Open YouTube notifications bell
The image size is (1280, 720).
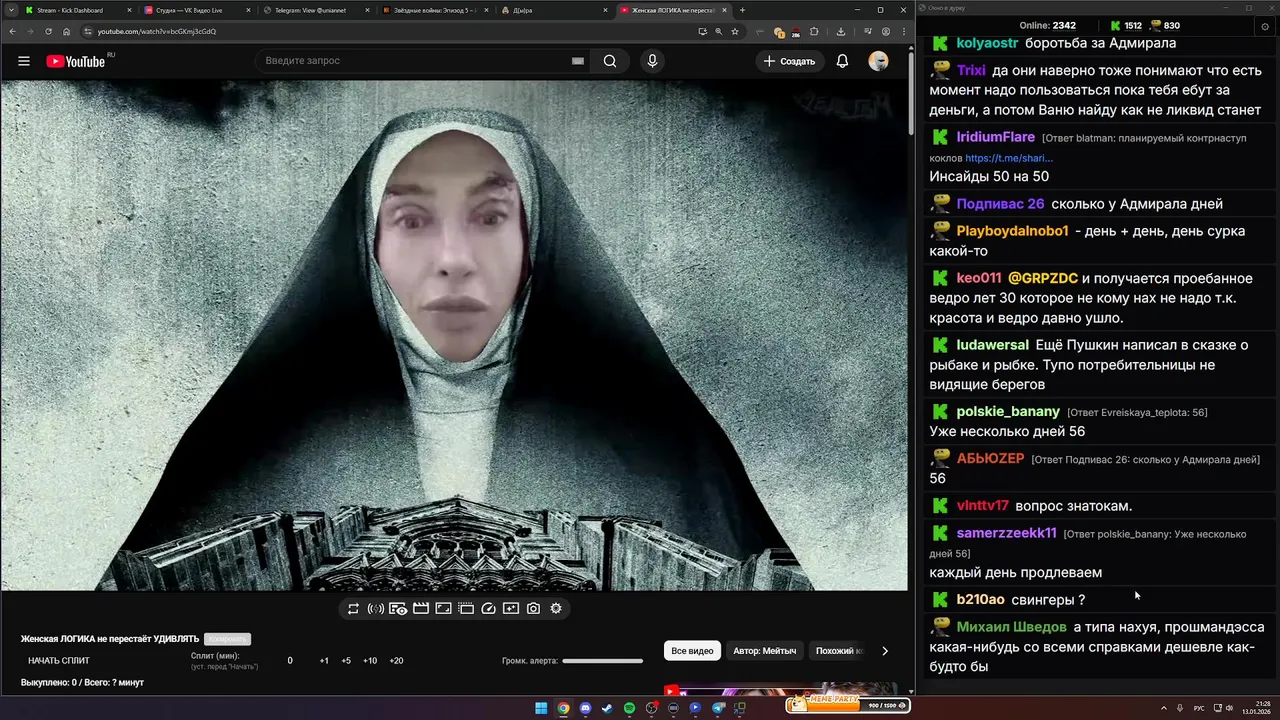click(x=842, y=61)
